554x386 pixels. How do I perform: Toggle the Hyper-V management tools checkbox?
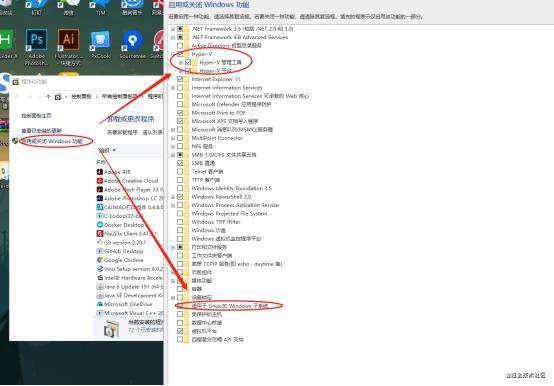click(x=188, y=62)
